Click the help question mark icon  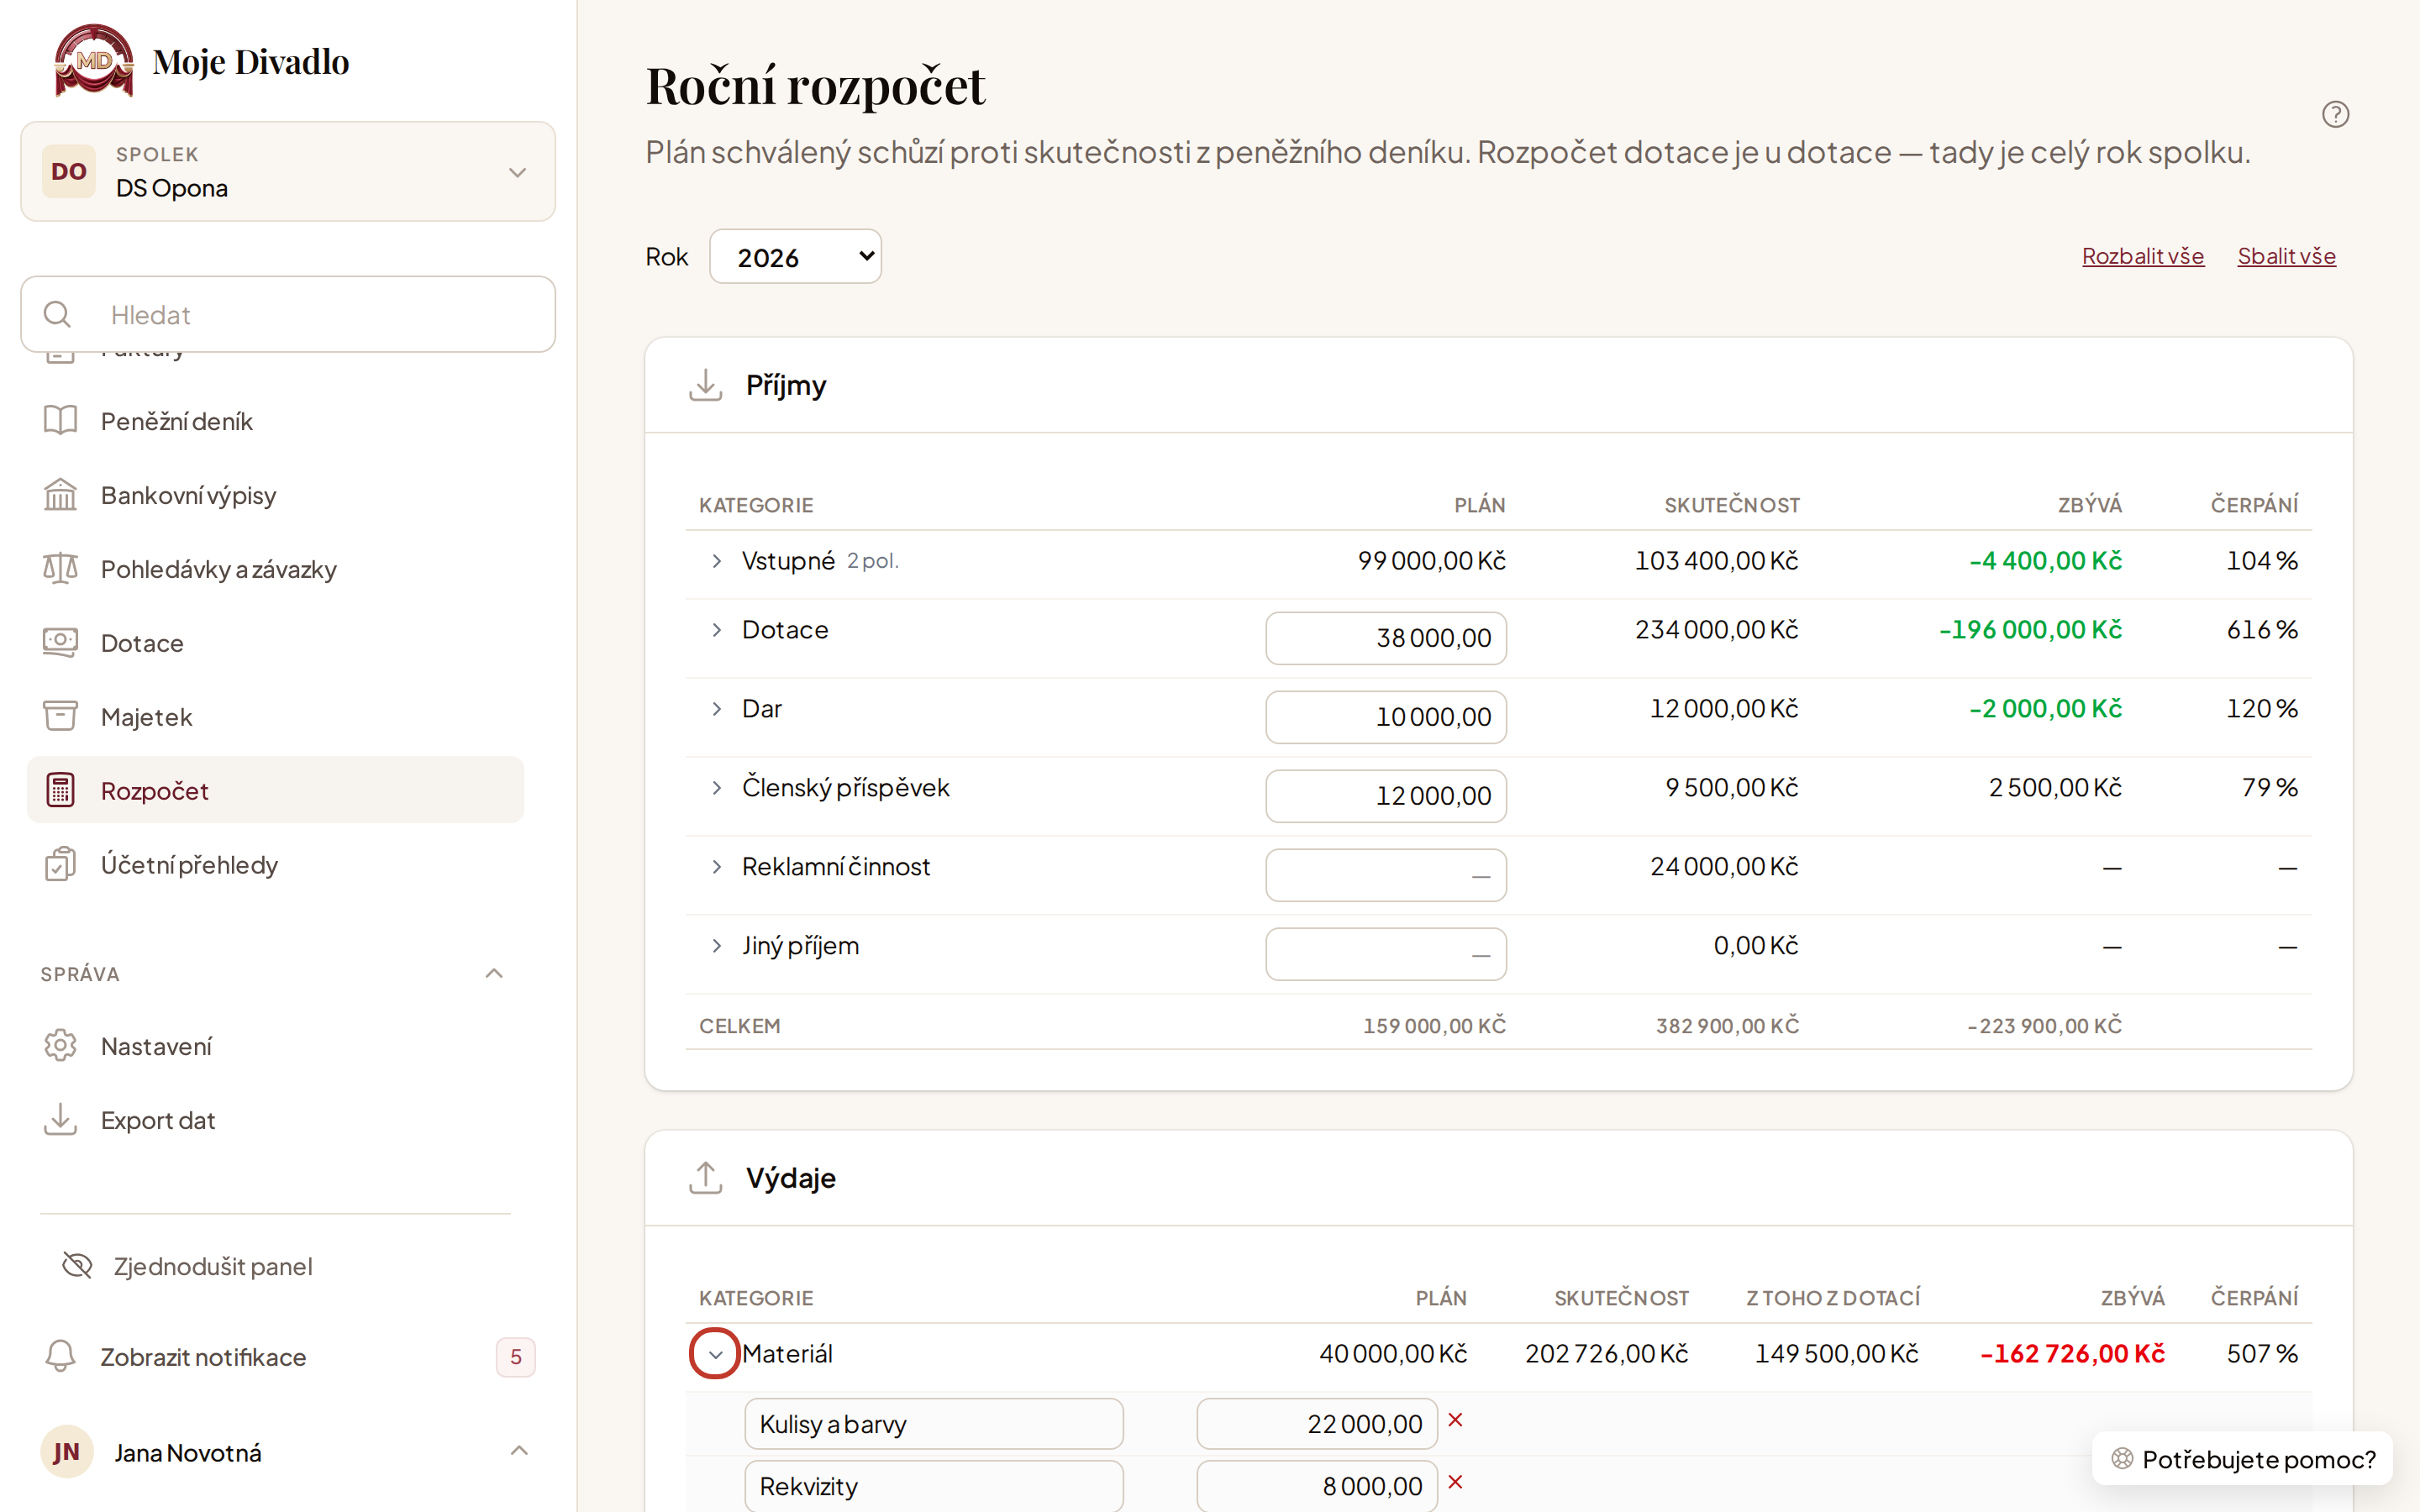pos(2335,115)
